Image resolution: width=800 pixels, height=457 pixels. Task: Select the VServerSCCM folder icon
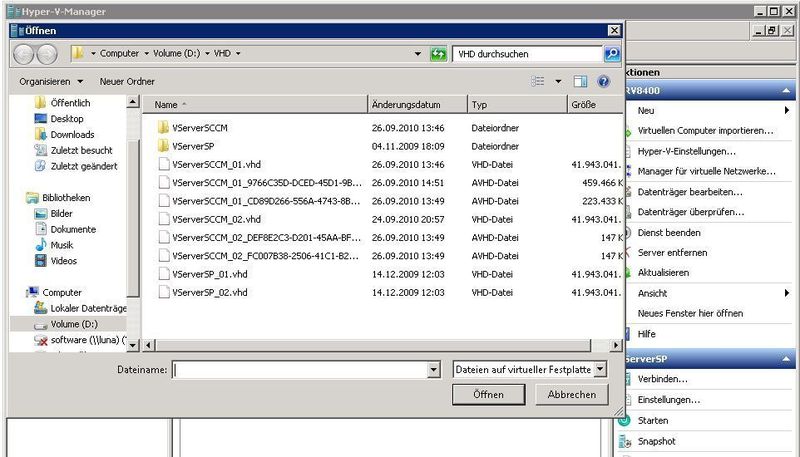163,128
